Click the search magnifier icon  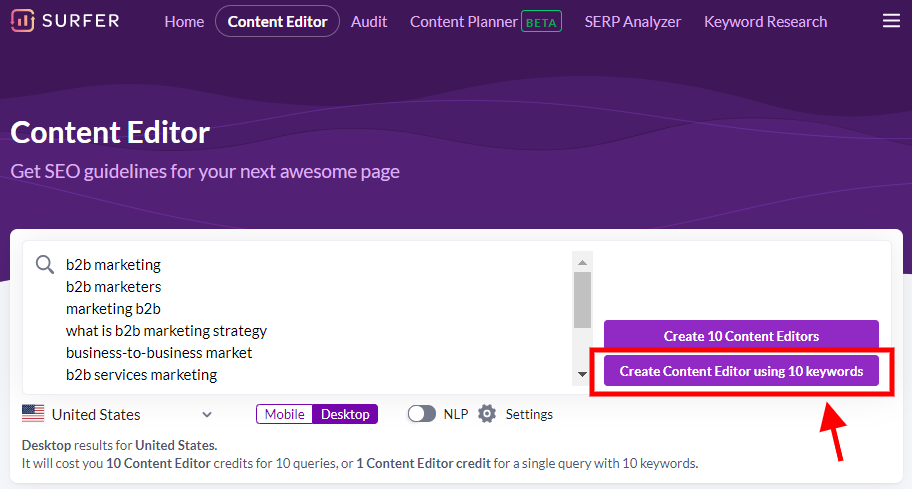pos(45,265)
